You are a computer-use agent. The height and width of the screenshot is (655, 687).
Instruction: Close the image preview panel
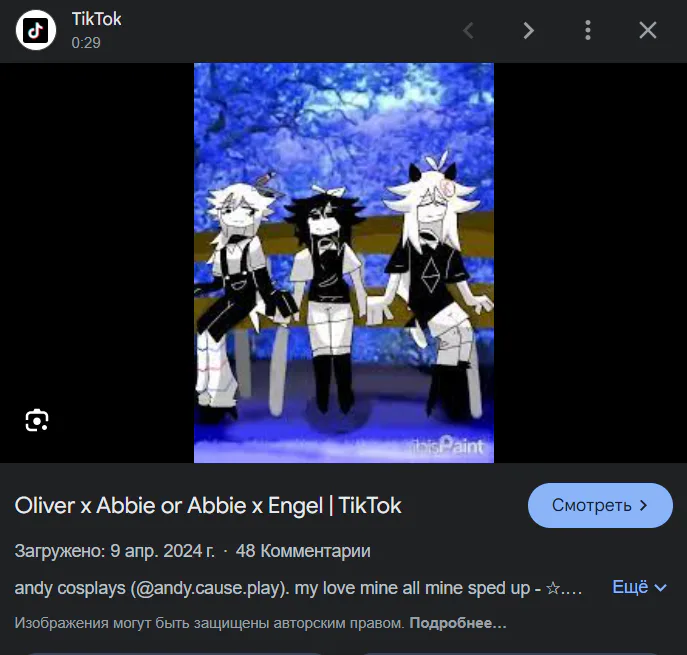(648, 31)
